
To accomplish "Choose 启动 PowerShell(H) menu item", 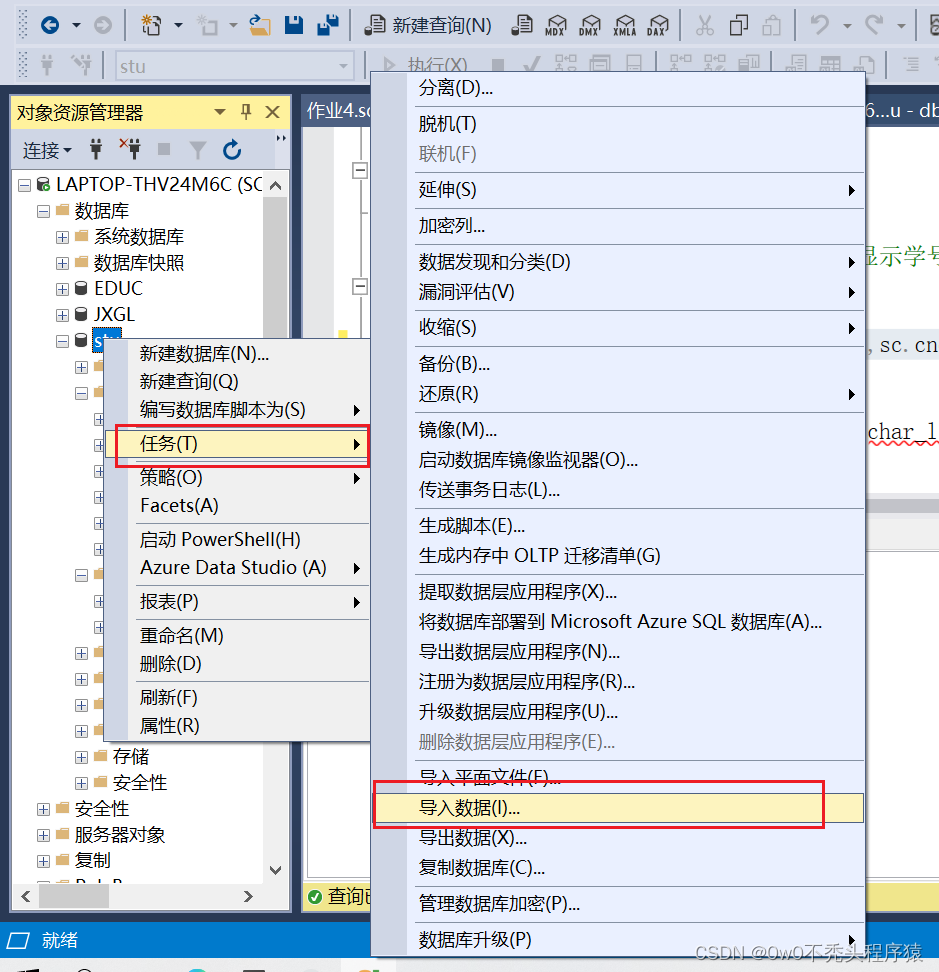I will pyautogui.click(x=238, y=540).
